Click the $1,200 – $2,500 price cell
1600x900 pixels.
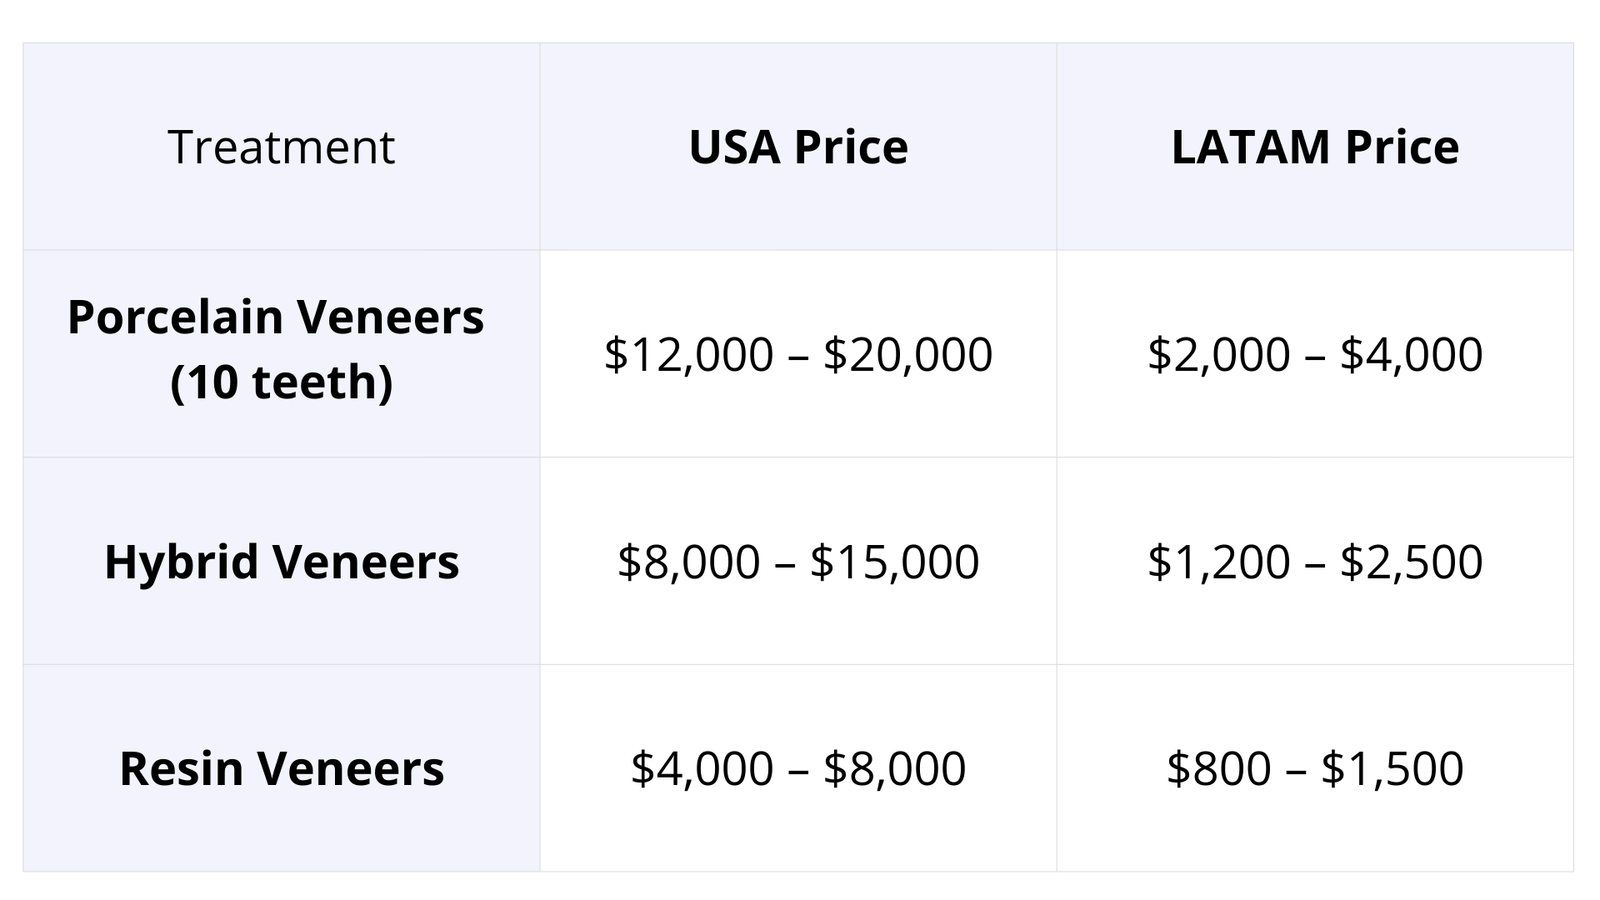click(x=1315, y=561)
